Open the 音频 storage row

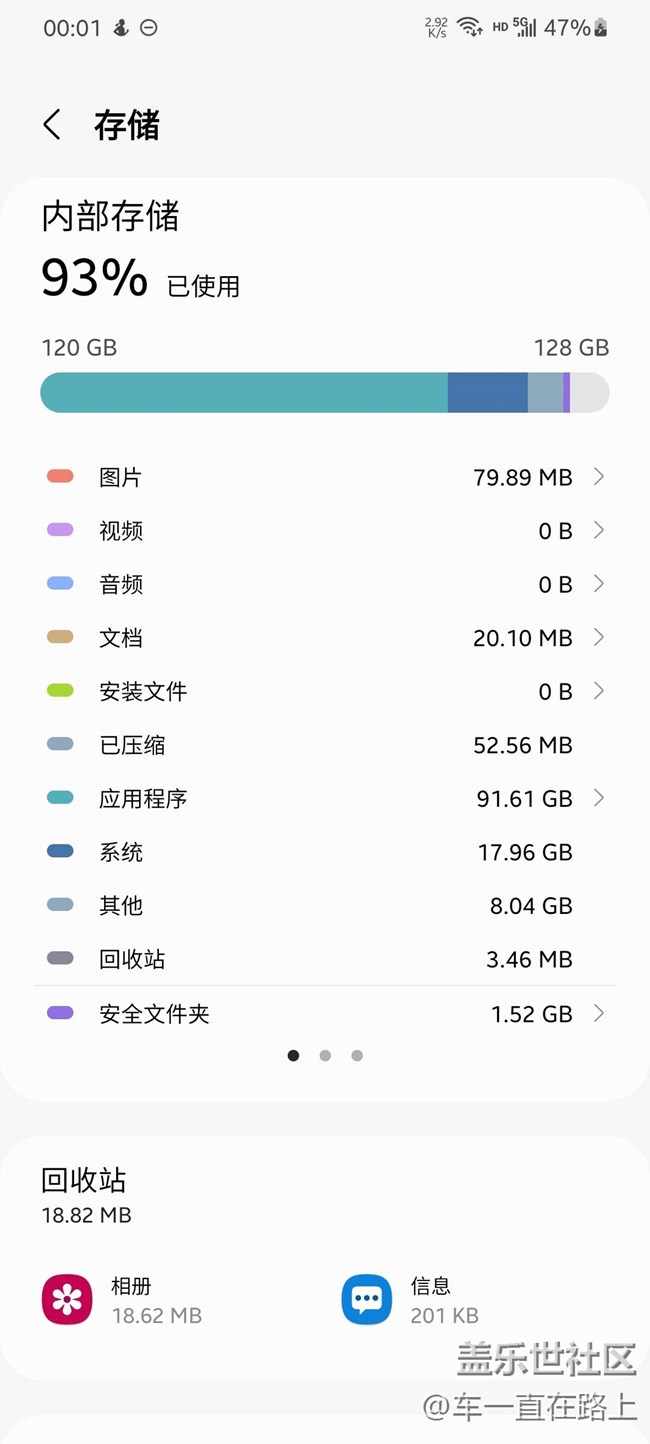coord(325,584)
